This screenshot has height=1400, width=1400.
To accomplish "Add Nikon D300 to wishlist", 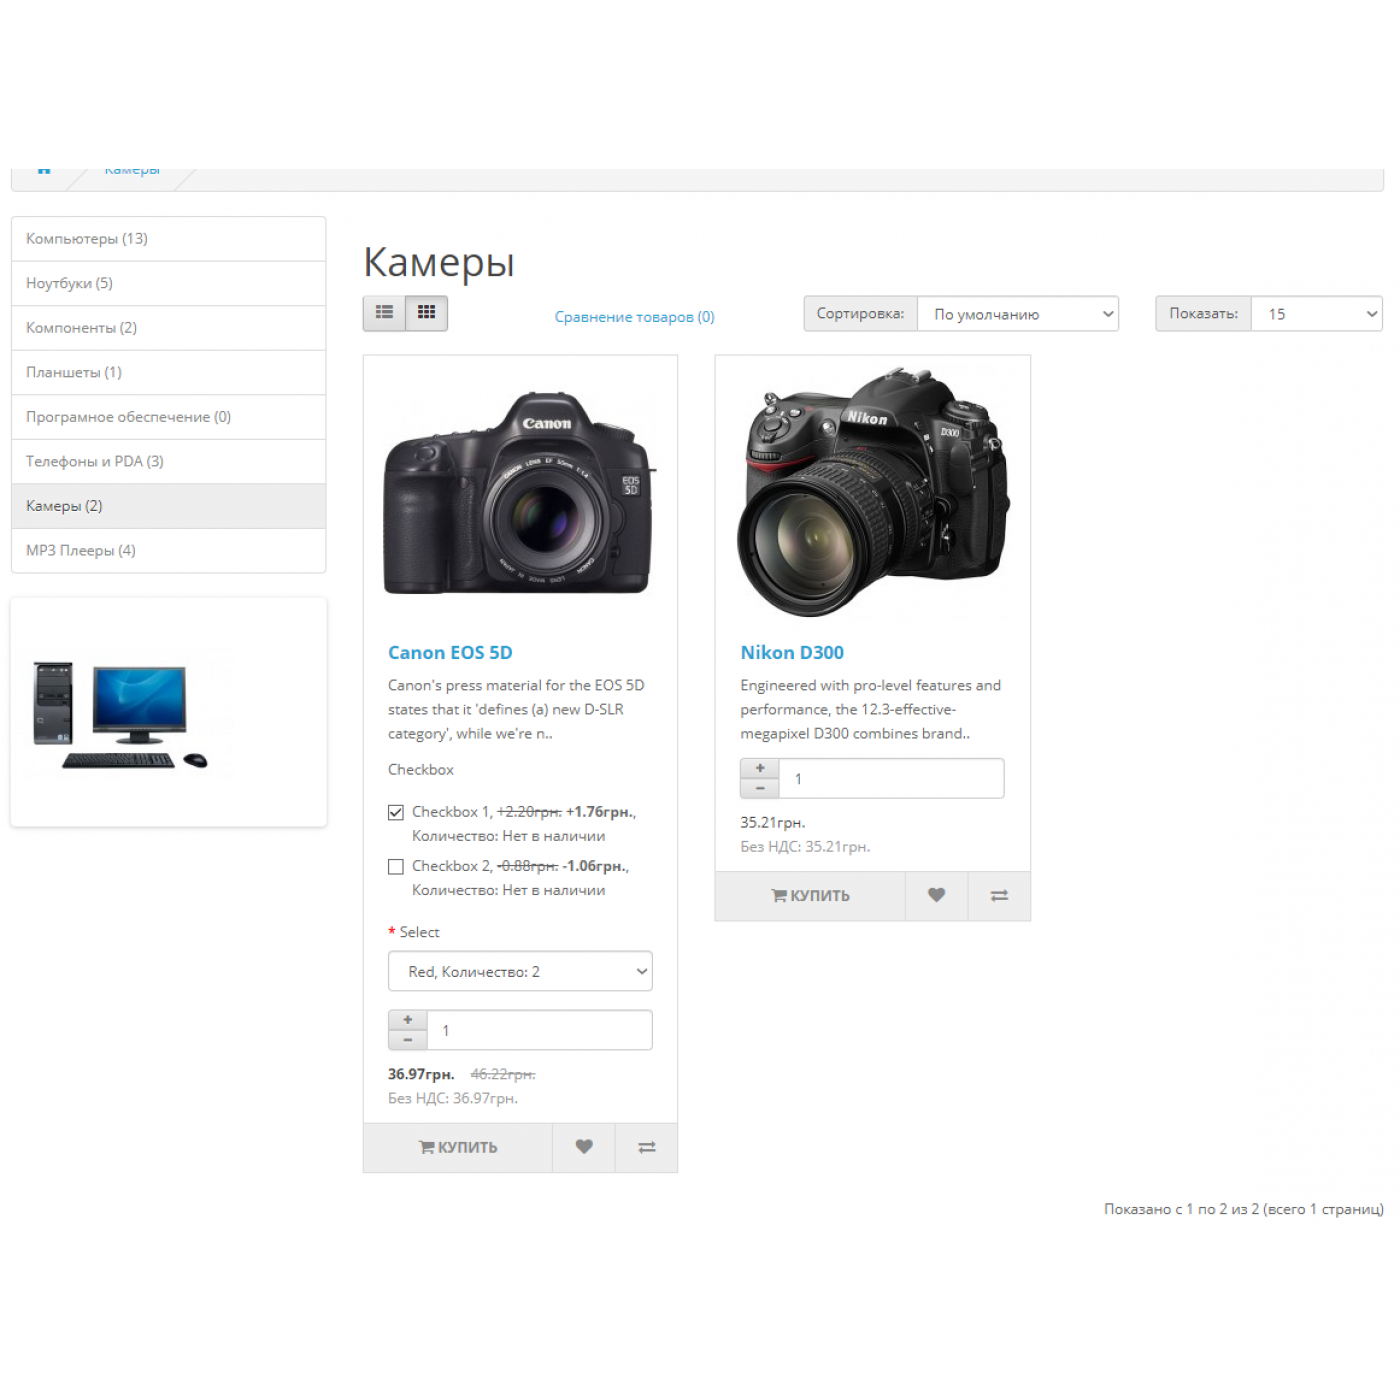I will (936, 895).
